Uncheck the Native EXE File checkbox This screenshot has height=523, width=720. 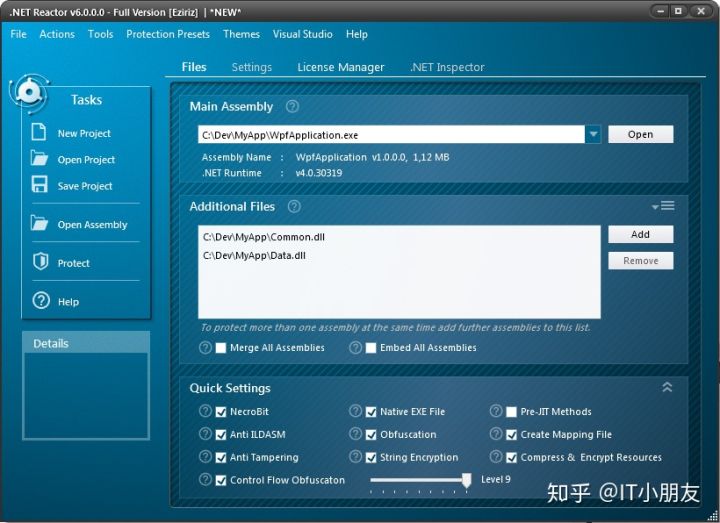[371, 412]
